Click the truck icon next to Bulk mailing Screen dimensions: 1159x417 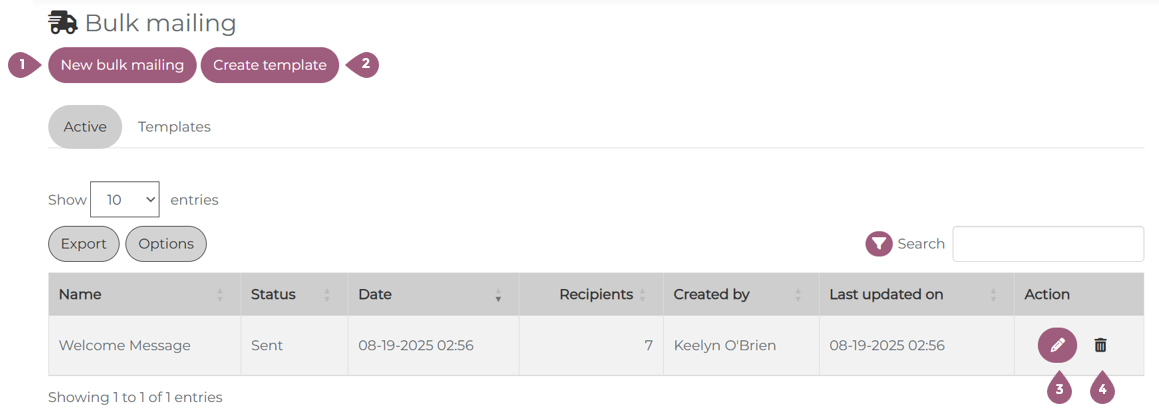point(62,22)
